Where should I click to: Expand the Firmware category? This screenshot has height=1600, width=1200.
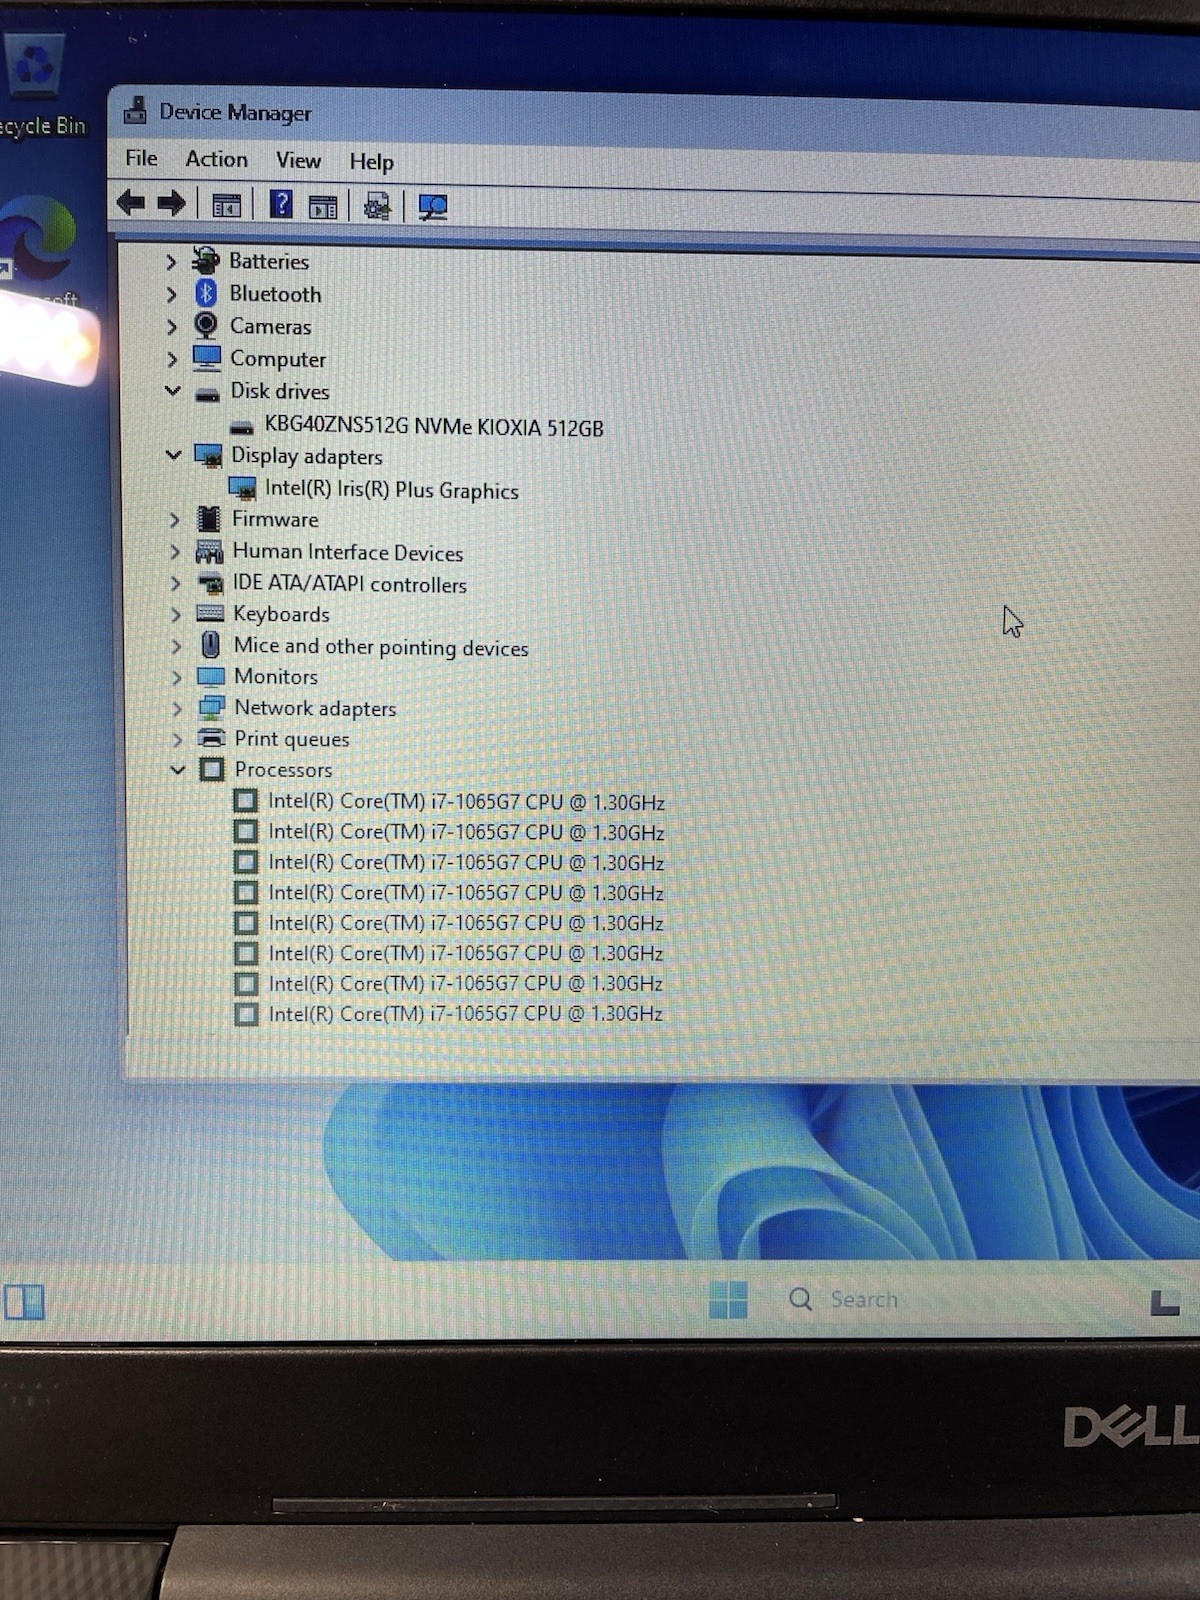coord(175,519)
